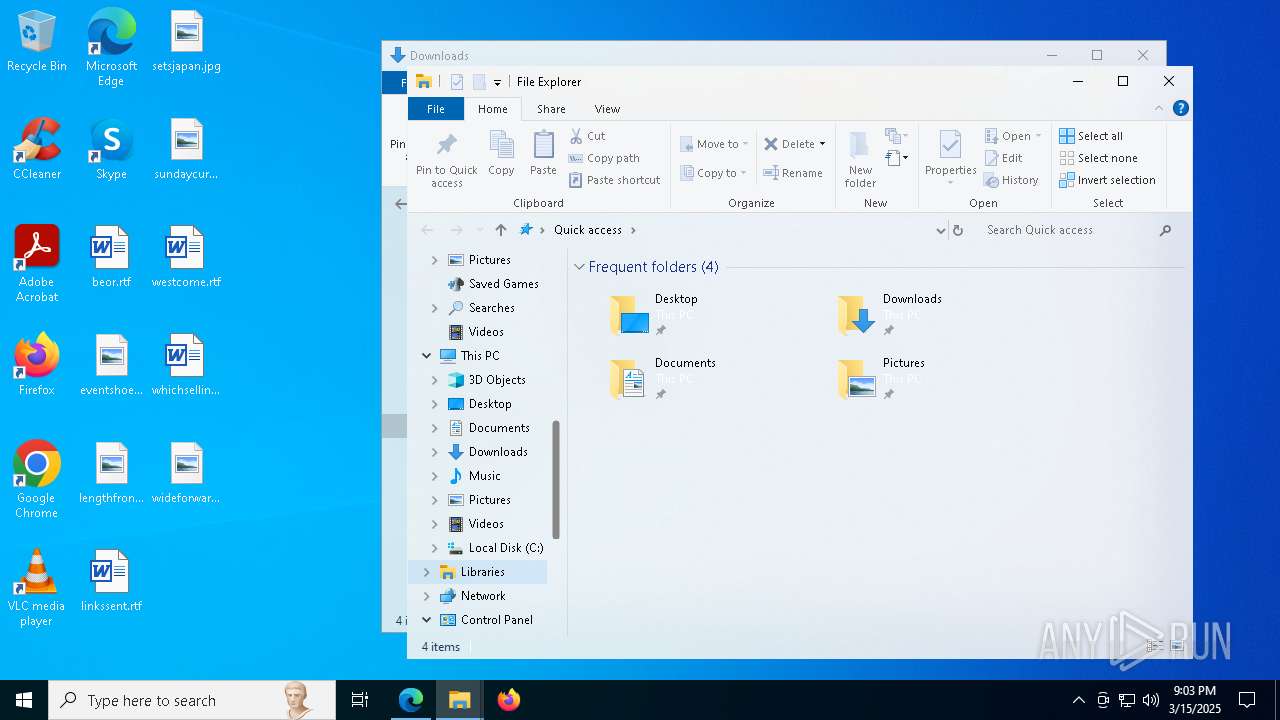1280x720 pixels.
Task: Switch to the View ribbon tab
Action: tap(607, 109)
